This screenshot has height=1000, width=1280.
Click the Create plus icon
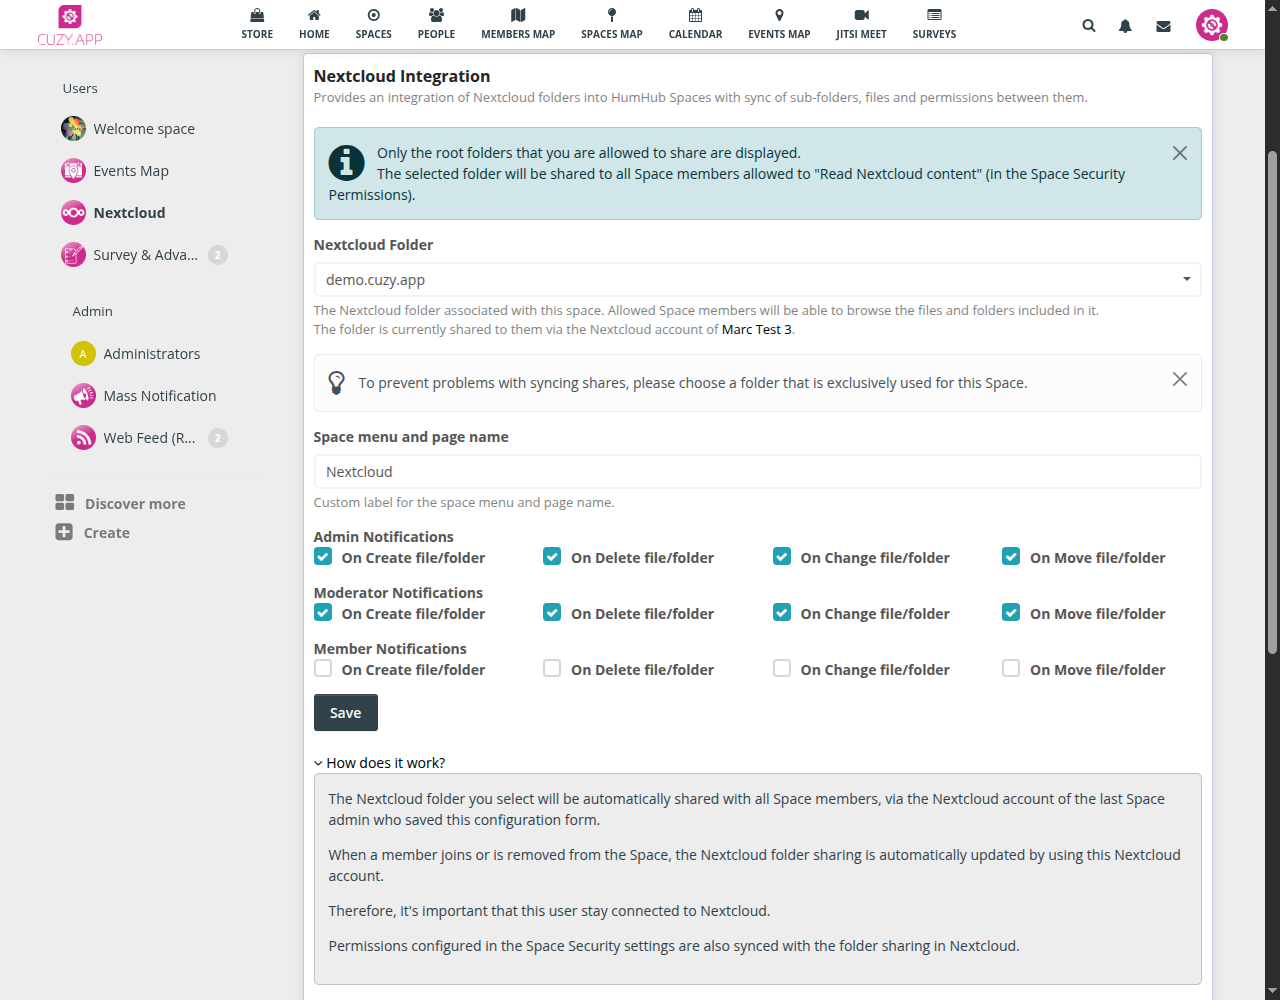[64, 532]
